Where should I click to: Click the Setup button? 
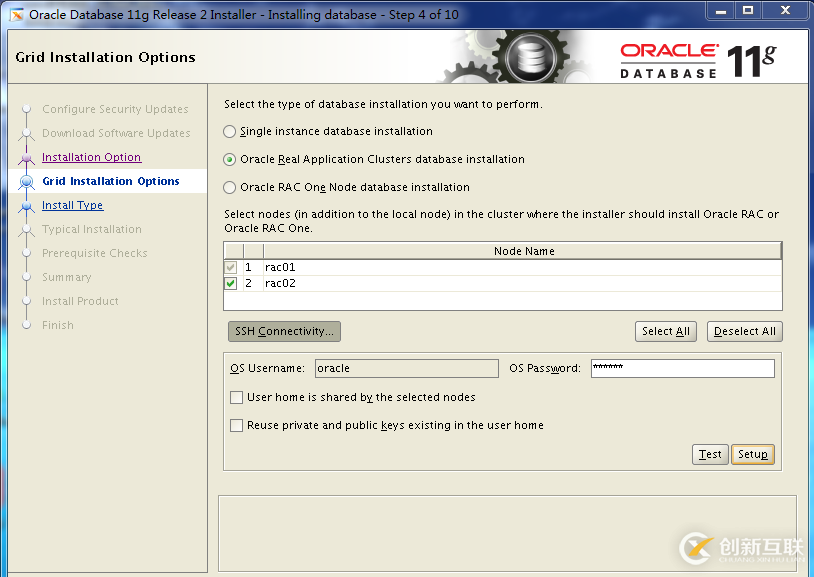753,454
